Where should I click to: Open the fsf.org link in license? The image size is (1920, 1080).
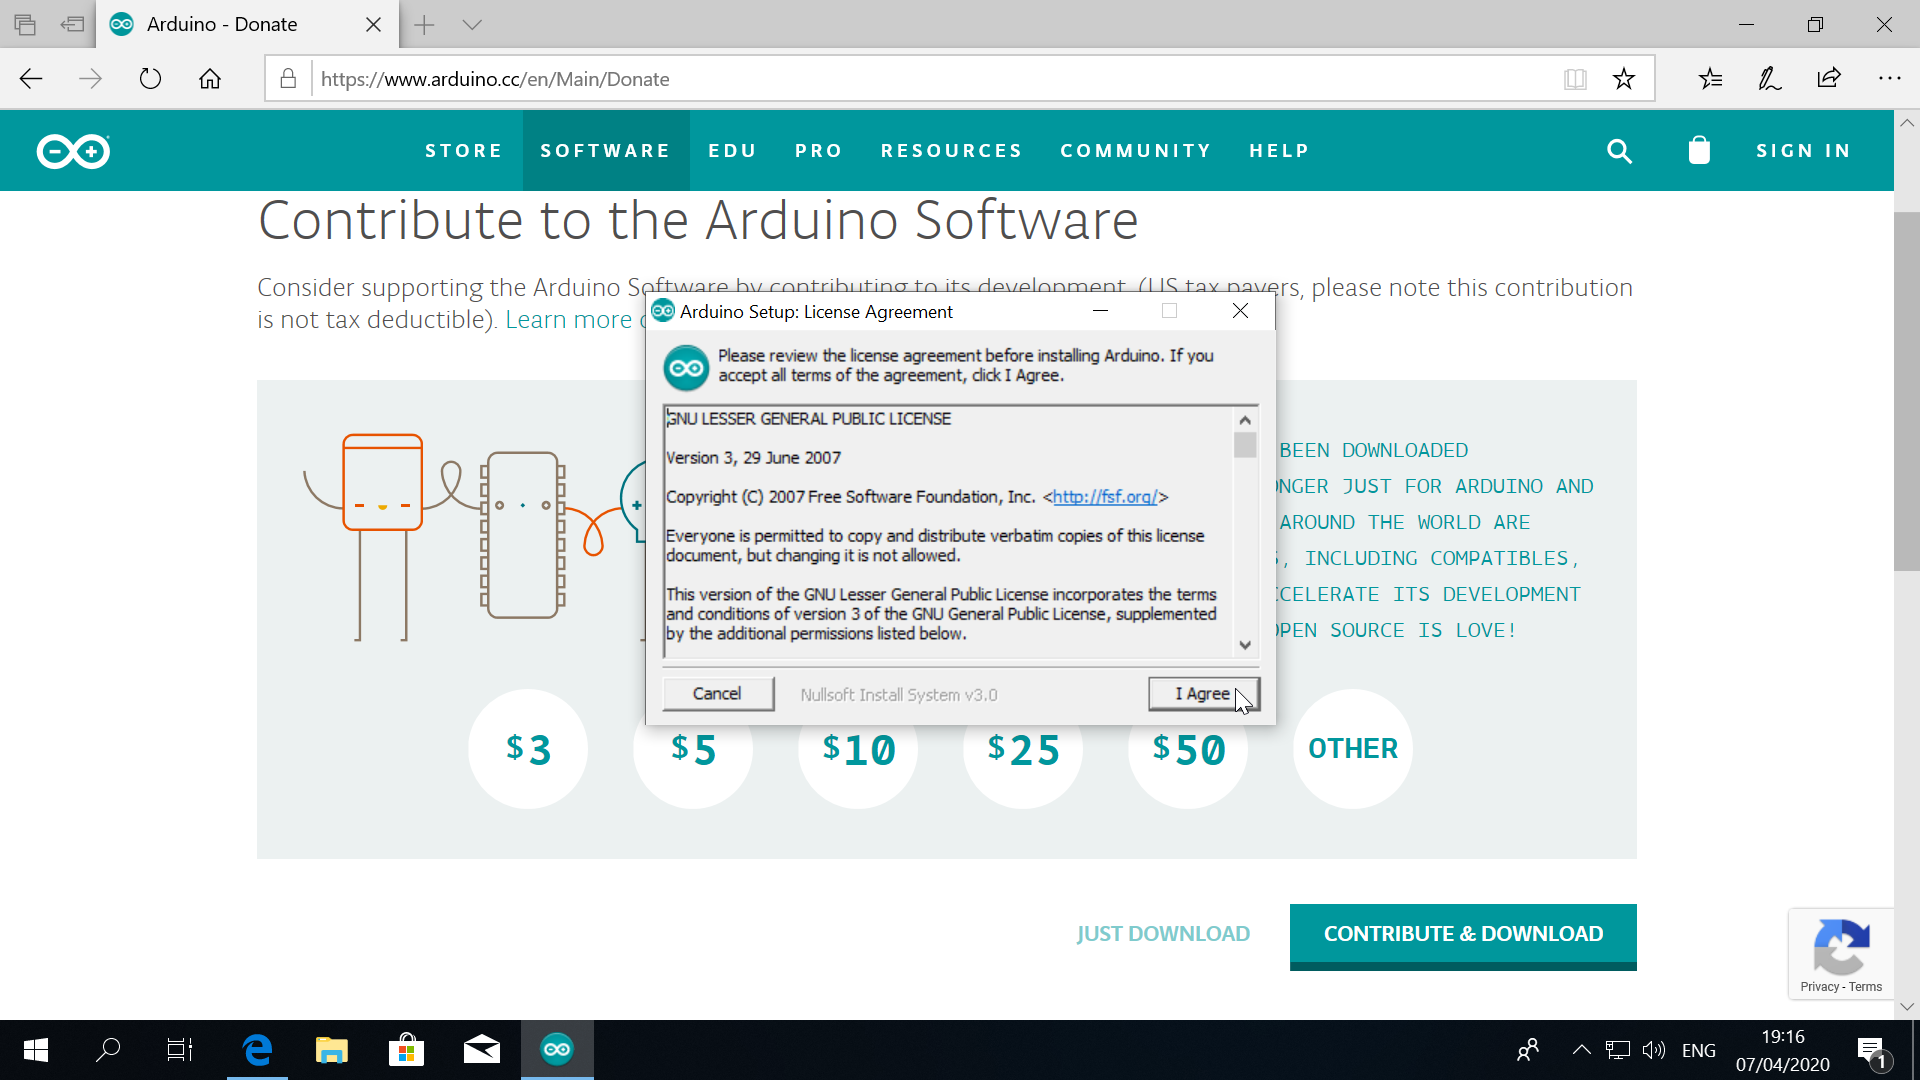(x=1105, y=497)
